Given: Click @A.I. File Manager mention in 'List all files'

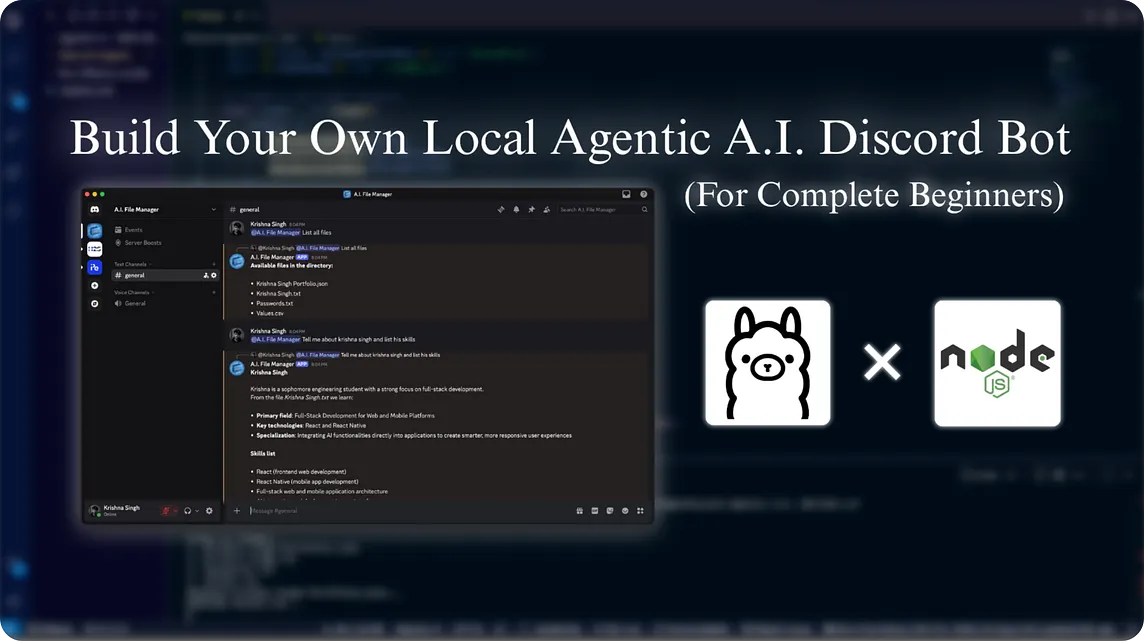Looking at the screenshot, I should click(x=276, y=233).
